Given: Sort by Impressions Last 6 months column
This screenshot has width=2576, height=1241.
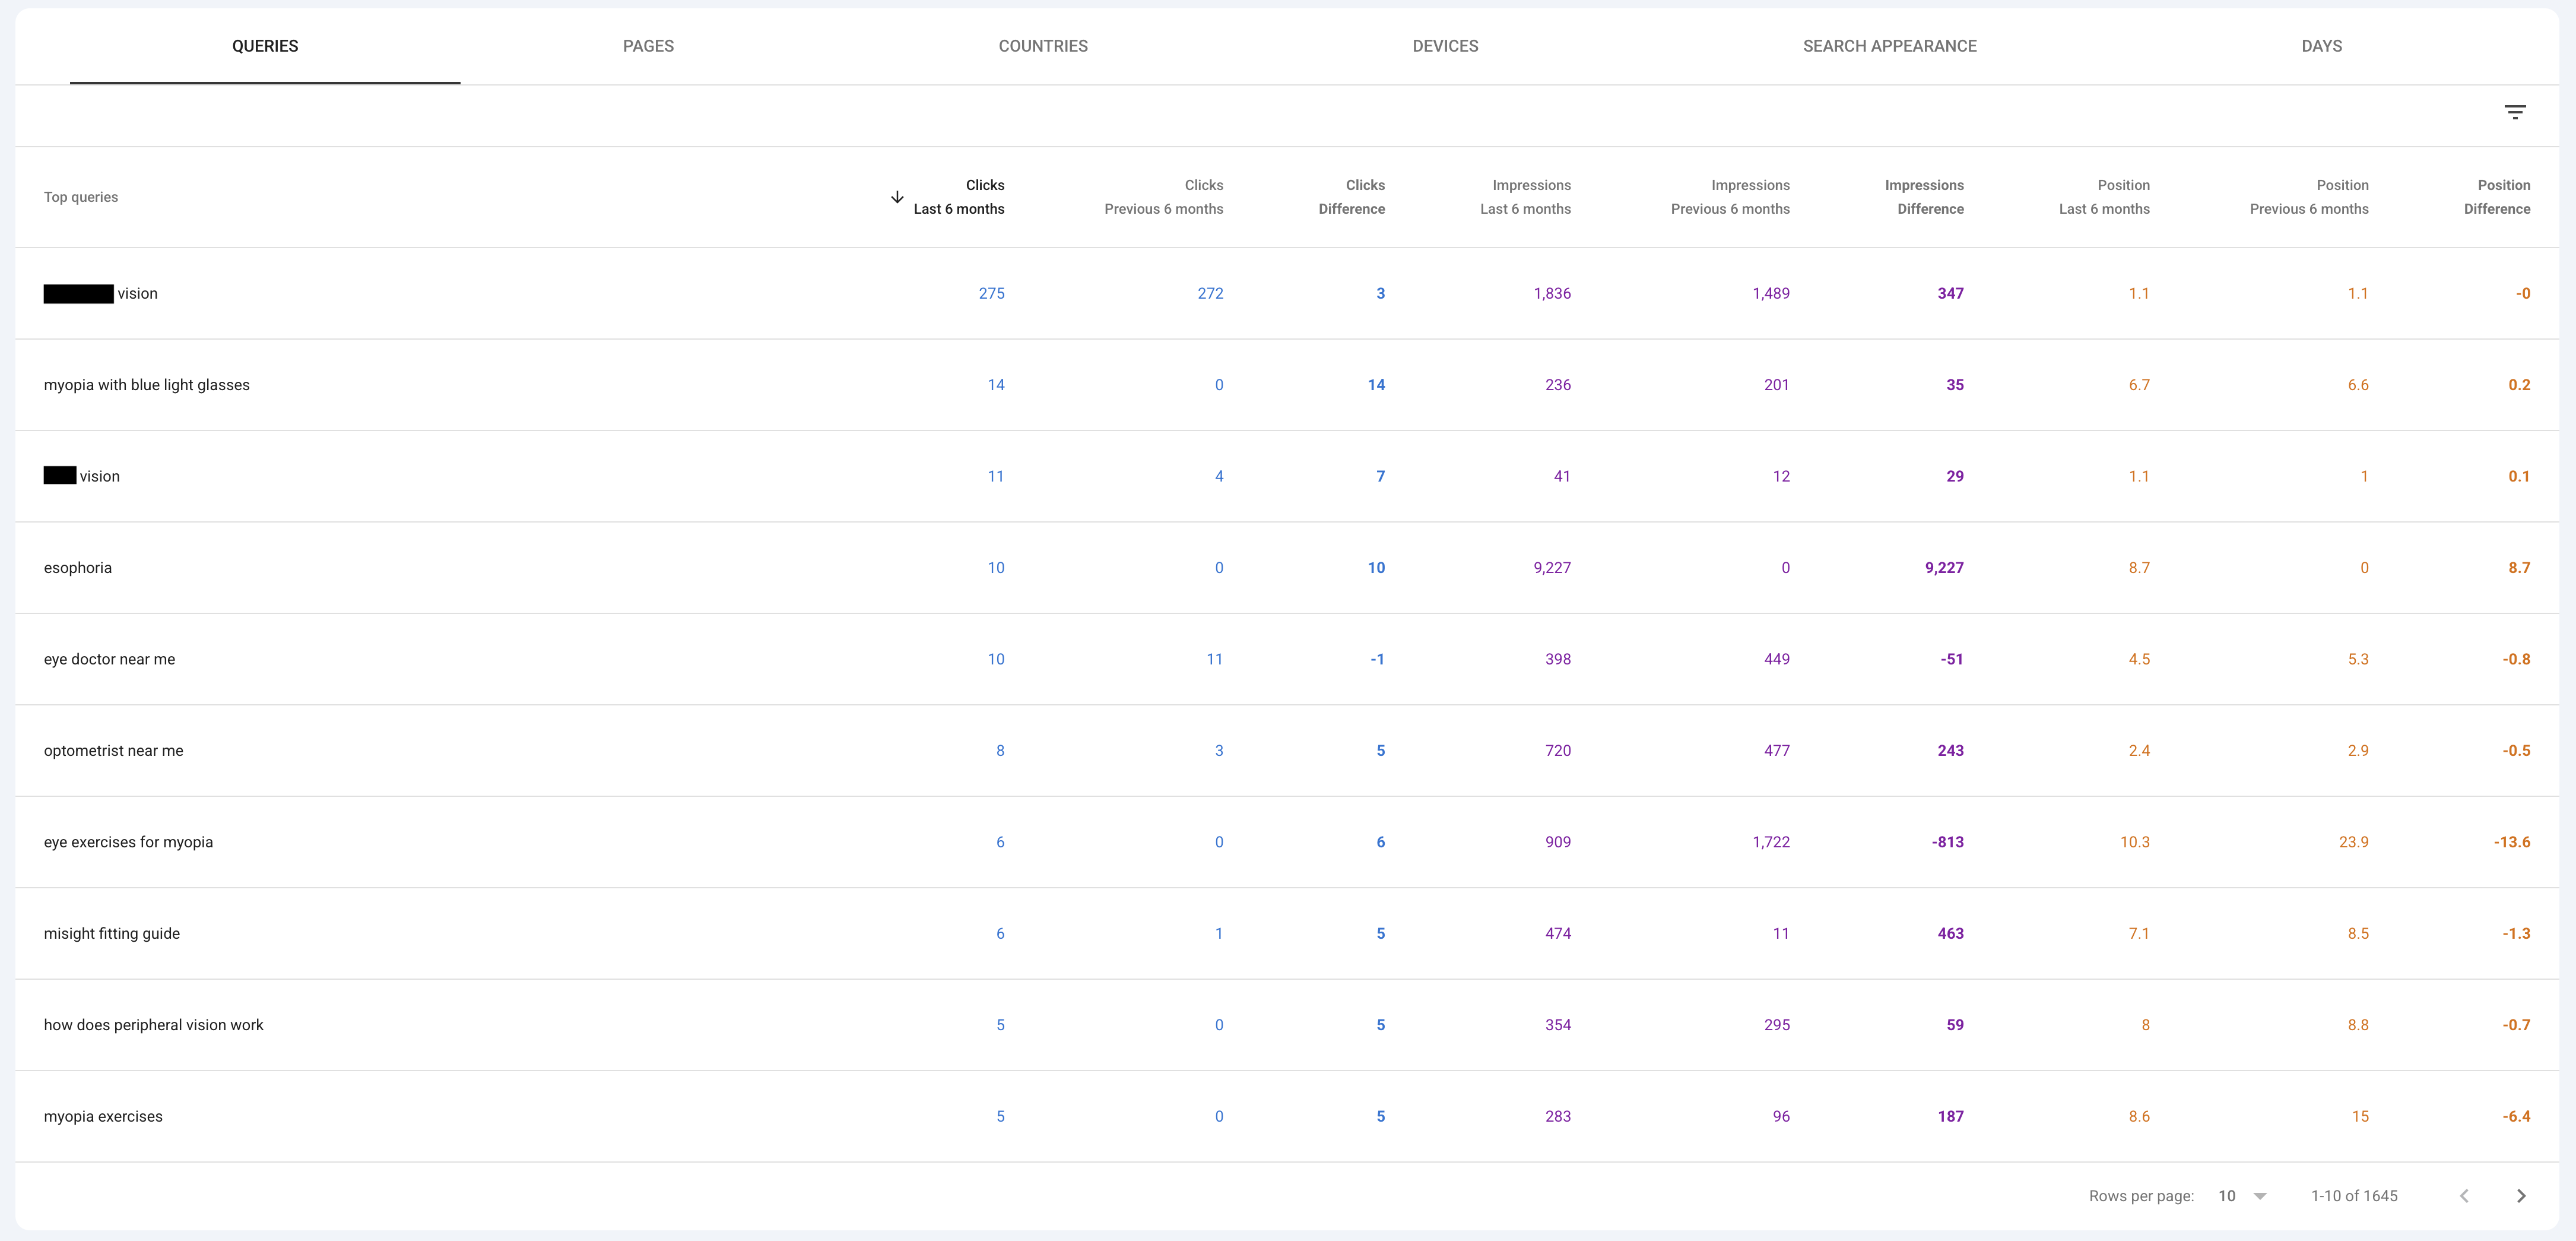Looking at the screenshot, I should [x=1526, y=197].
